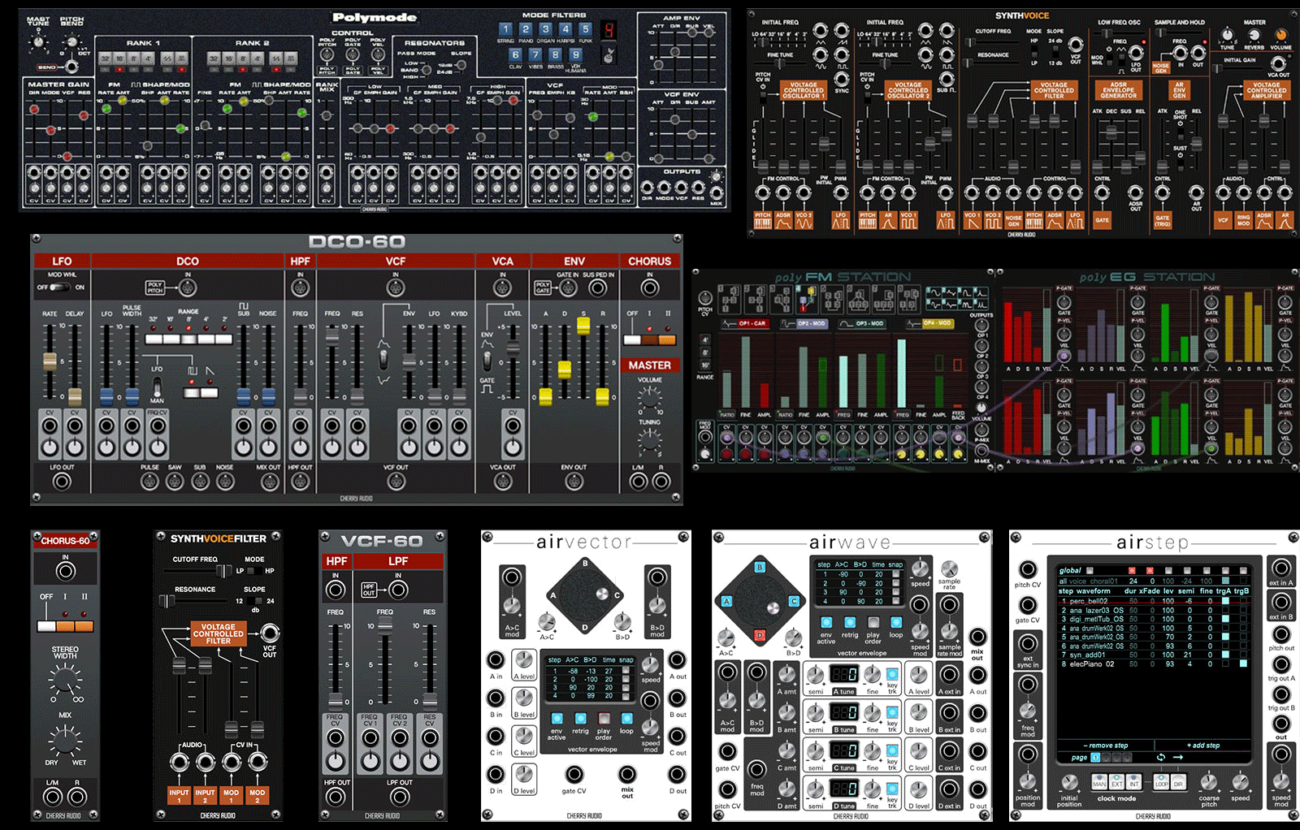Click '+ add step' in airstep

pyautogui.click(x=1202, y=745)
